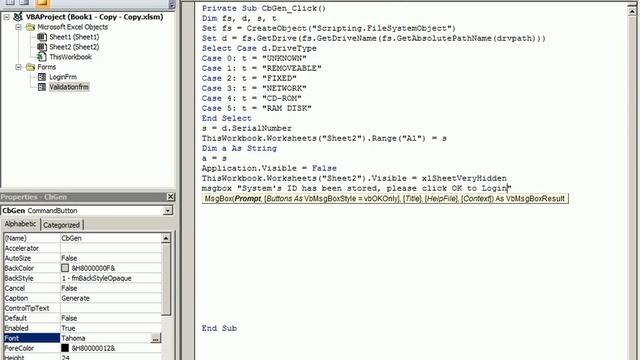Click the Forms folder icon
Viewport: 640px width, 360px height.
click(x=30, y=67)
